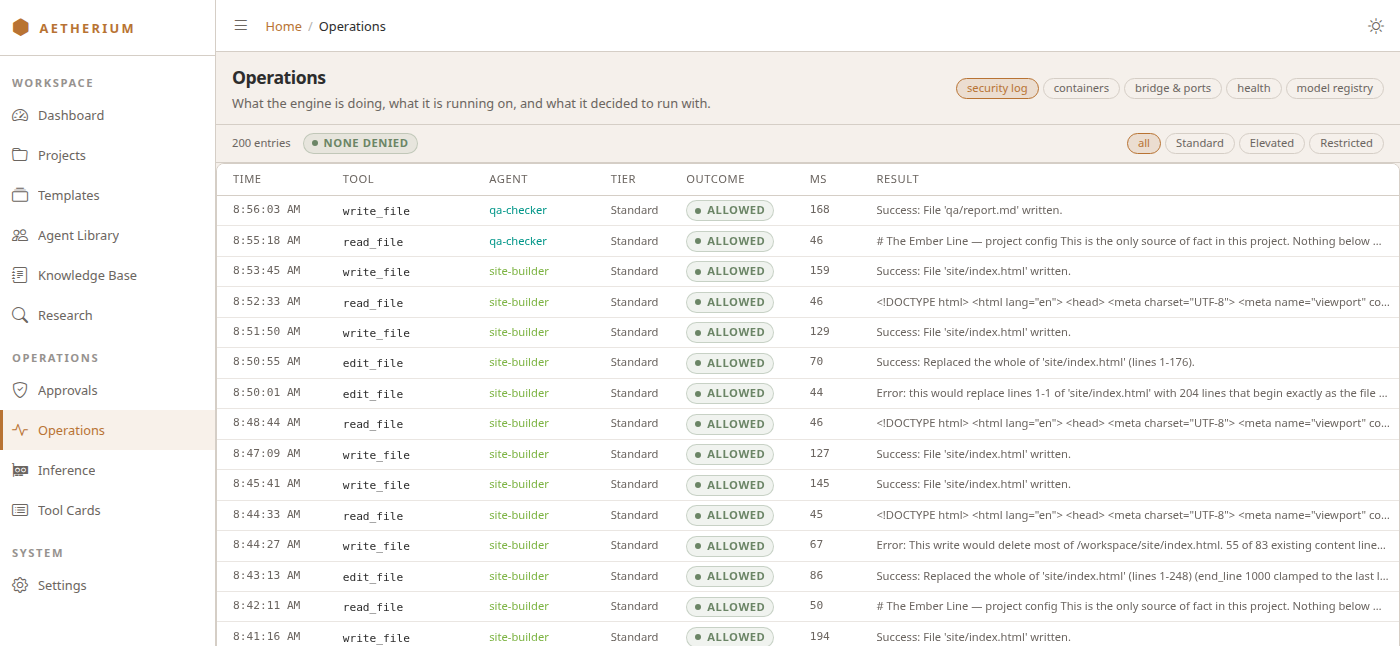Follow the Home breadcrumb link
This screenshot has width=1400, height=646.
[283, 26]
